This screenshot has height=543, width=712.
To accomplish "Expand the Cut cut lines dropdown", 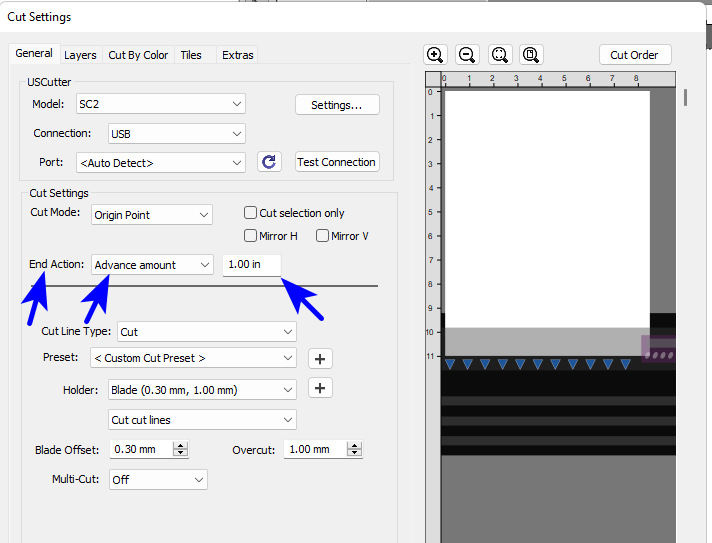I will [x=202, y=420].
